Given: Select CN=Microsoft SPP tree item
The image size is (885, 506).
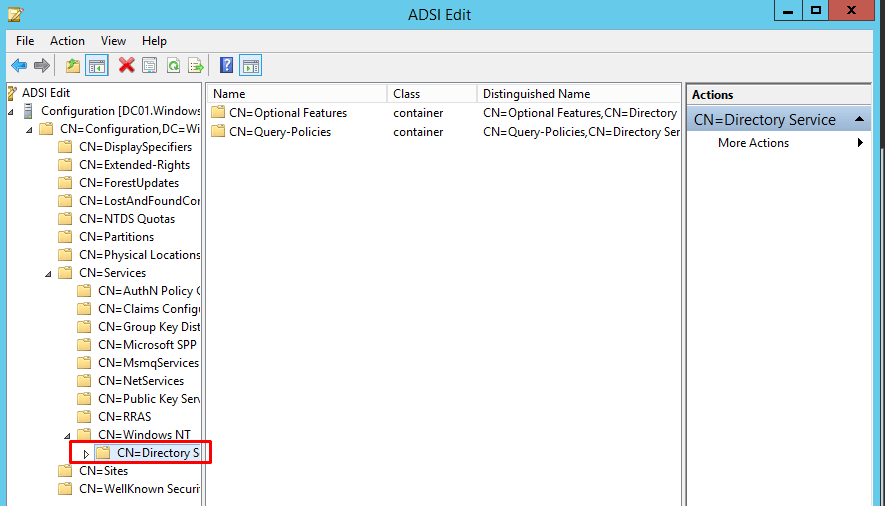Looking at the screenshot, I should 147,345.
